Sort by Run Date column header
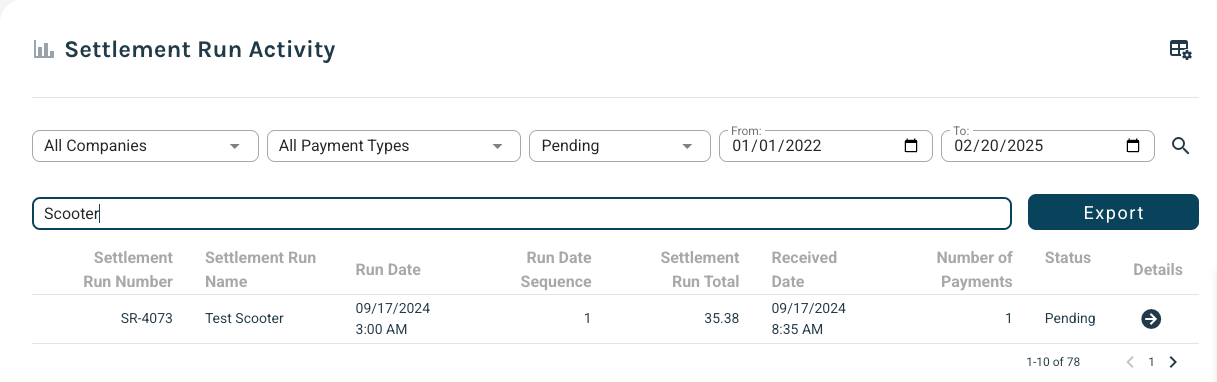 point(388,270)
